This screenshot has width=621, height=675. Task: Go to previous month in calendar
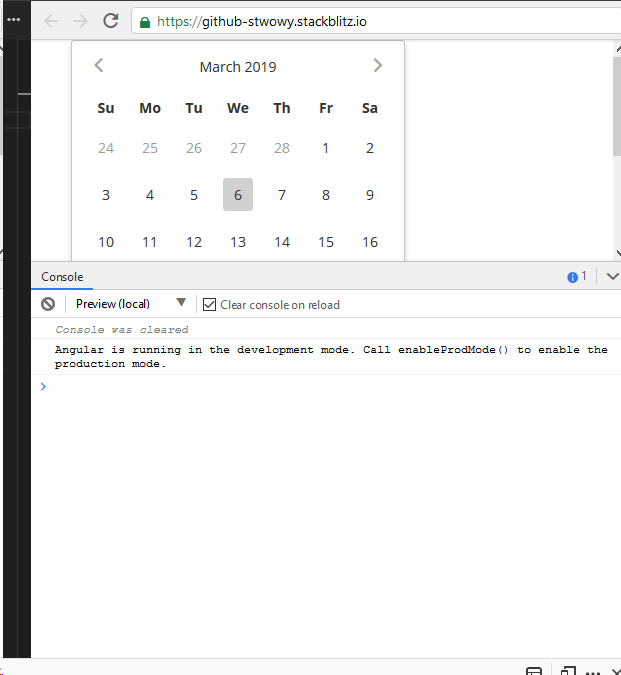tap(99, 65)
